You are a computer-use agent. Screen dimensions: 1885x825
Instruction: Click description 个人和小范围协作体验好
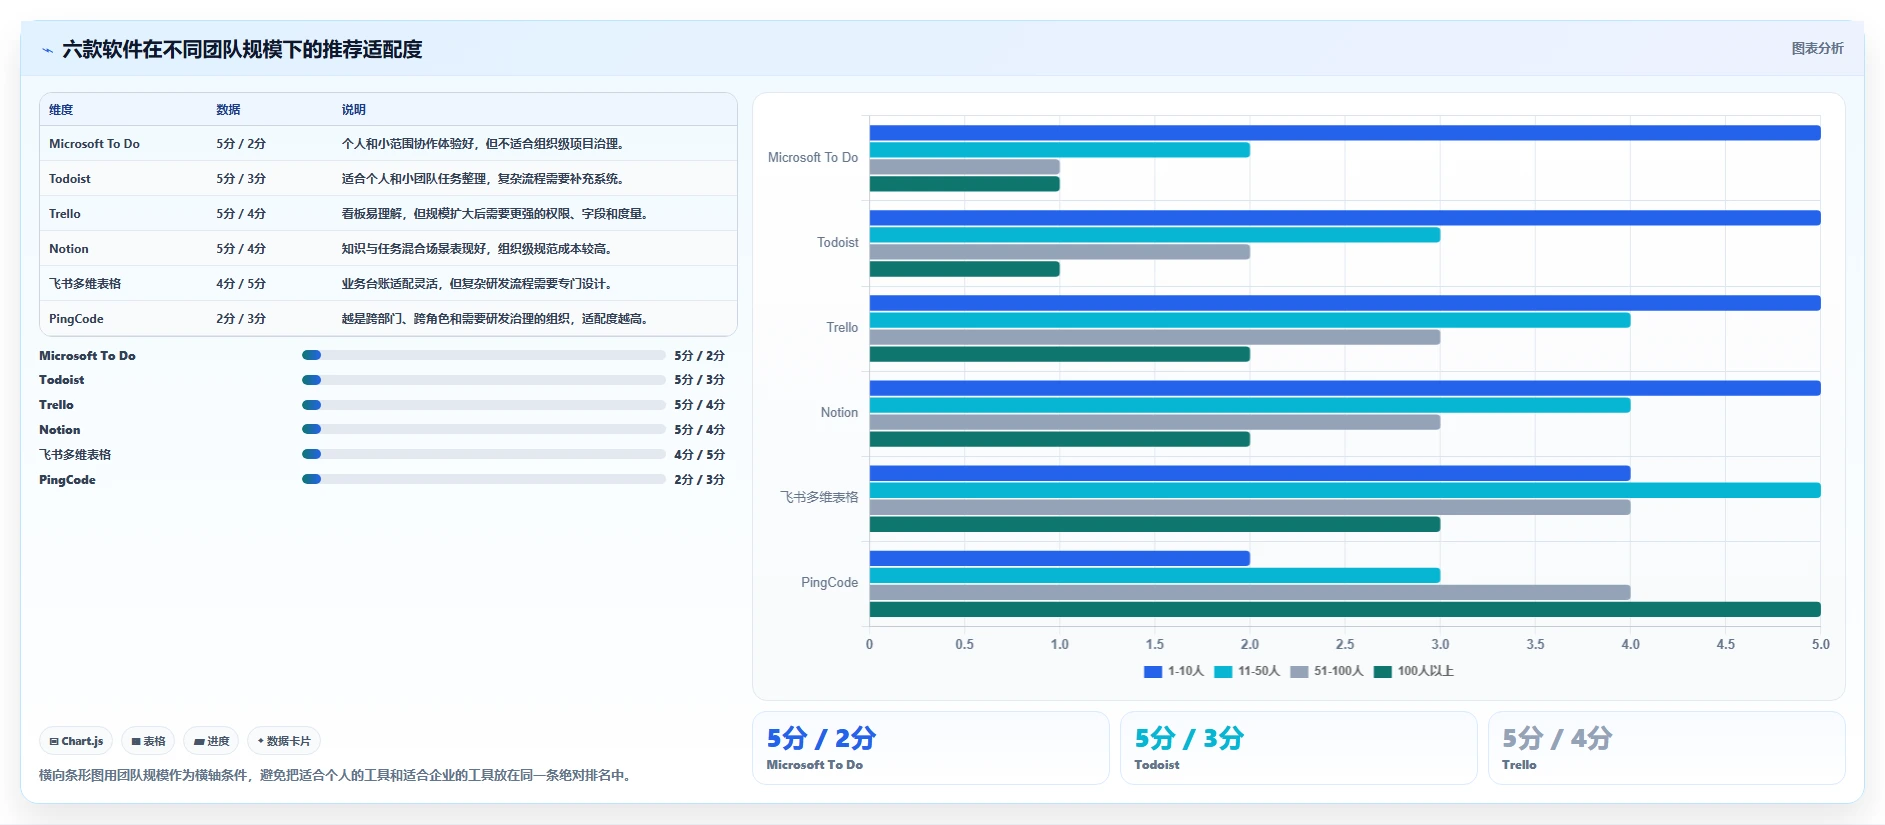point(484,144)
